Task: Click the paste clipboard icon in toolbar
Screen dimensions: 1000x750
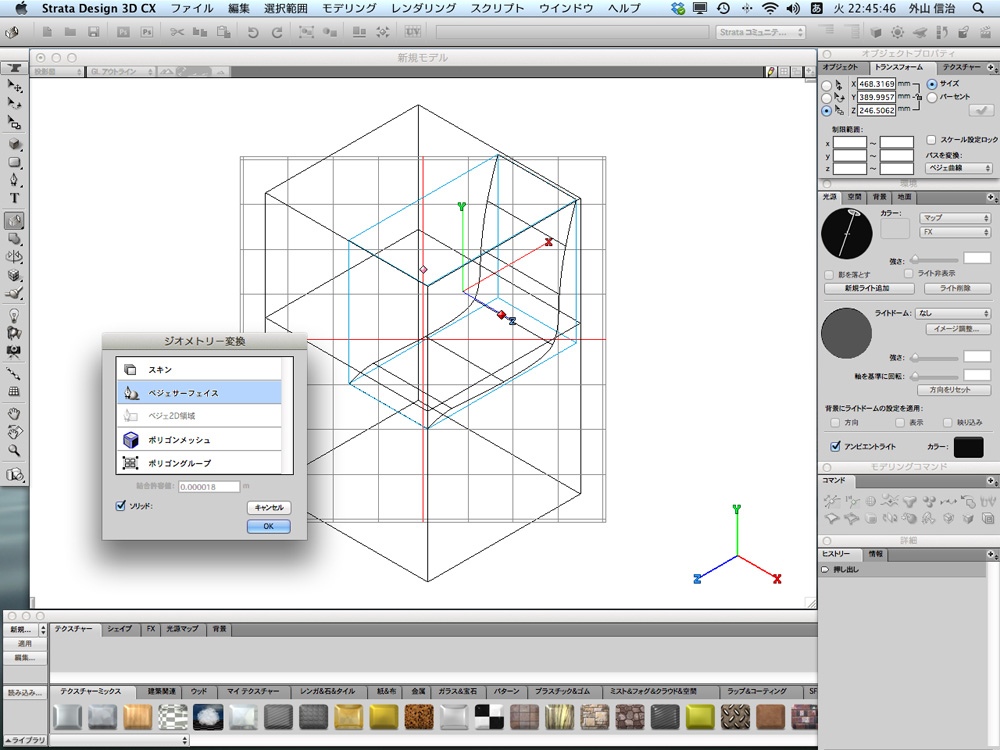Action: pyautogui.click(x=223, y=32)
